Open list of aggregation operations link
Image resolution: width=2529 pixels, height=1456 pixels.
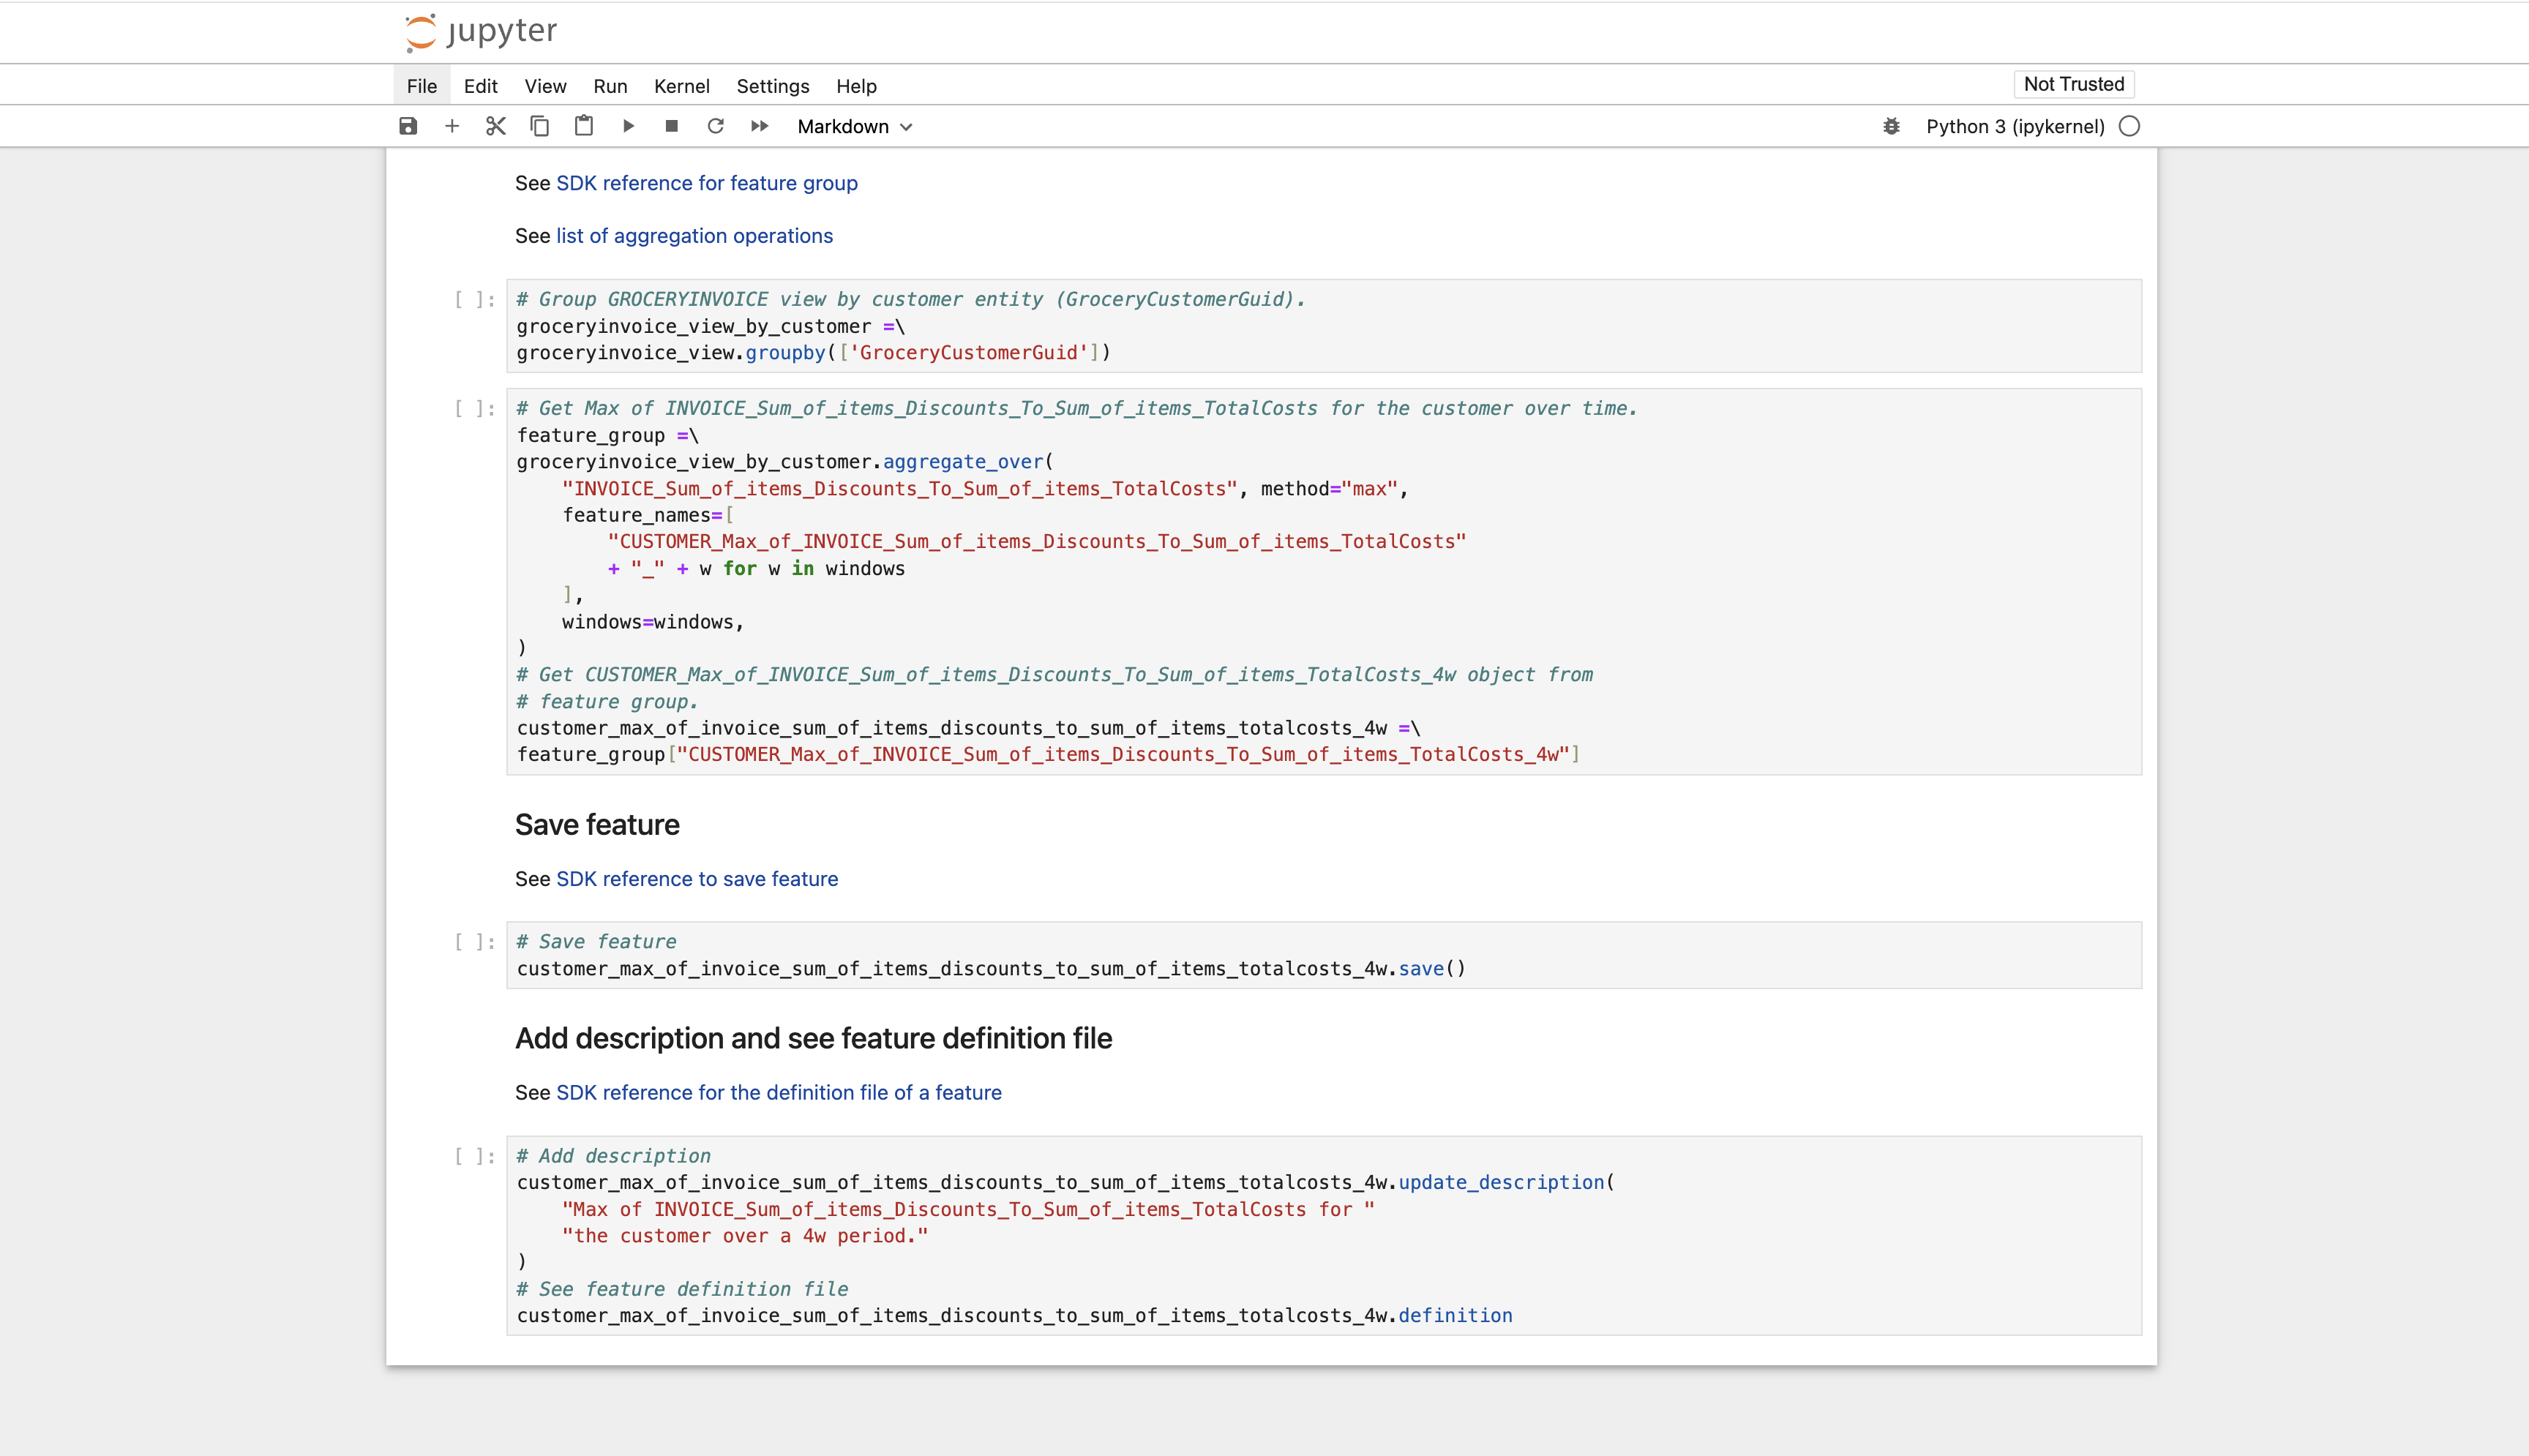point(695,236)
